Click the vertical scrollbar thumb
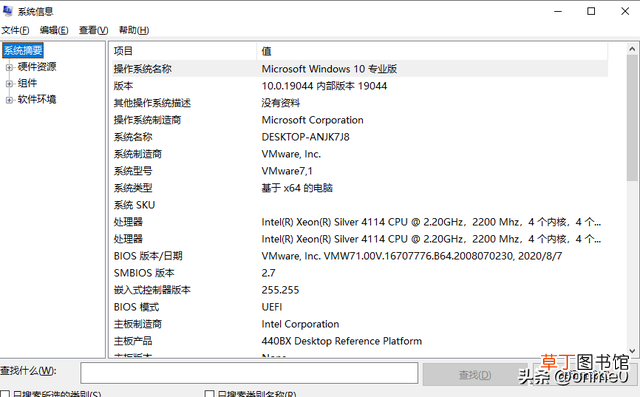Viewport: 640px width, 397px height. tap(632, 118)
